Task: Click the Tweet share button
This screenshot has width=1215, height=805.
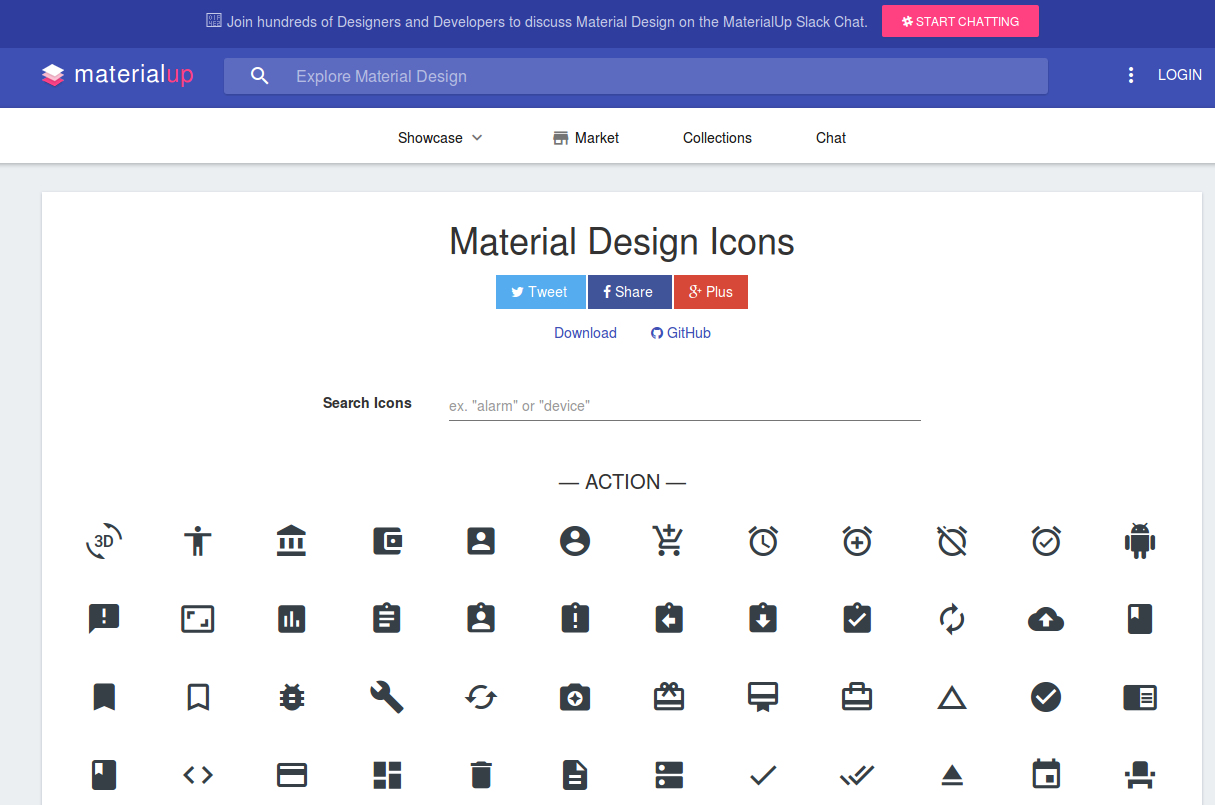Action: pos(540,292)
